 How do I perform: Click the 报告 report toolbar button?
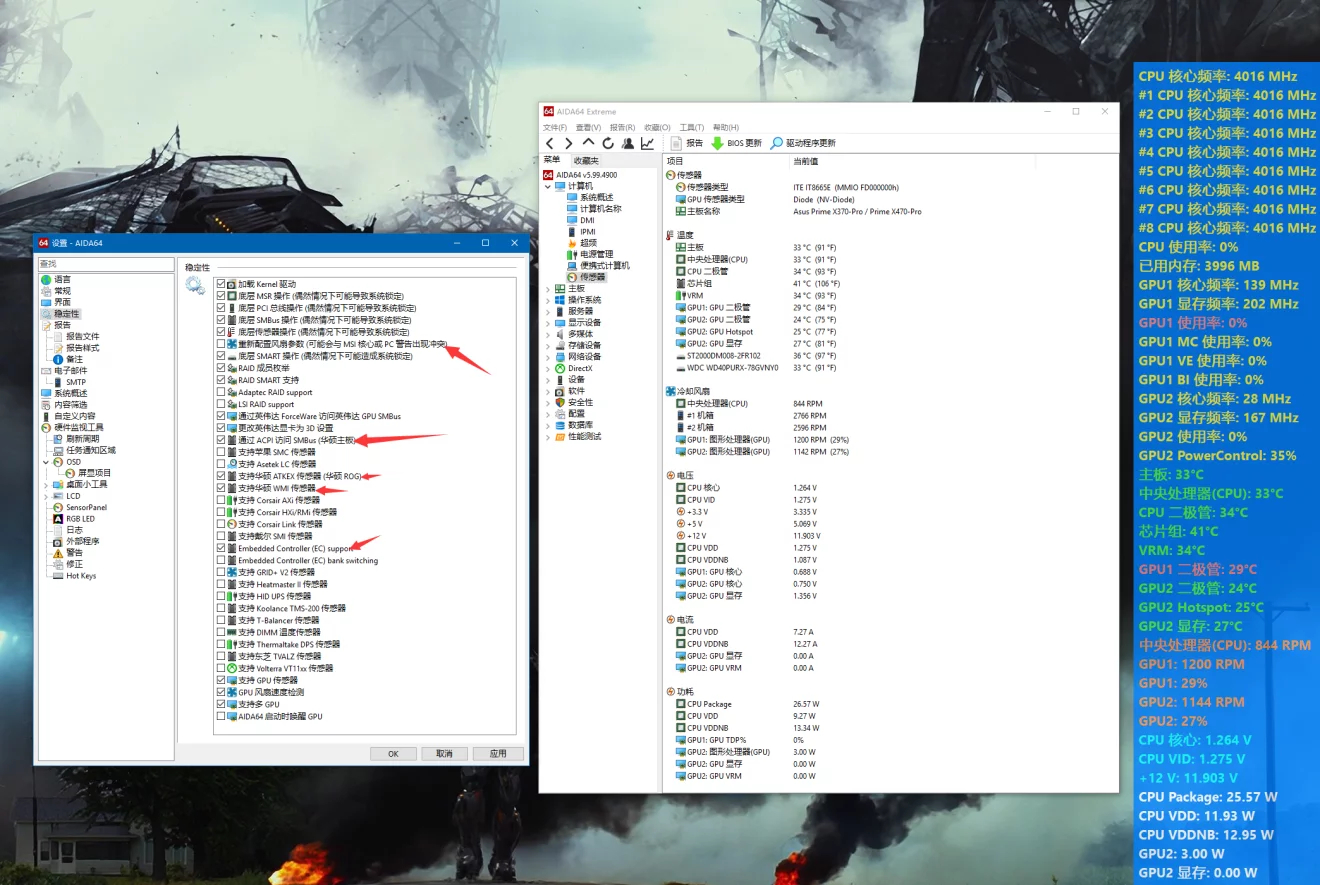[x=686, y=143]
